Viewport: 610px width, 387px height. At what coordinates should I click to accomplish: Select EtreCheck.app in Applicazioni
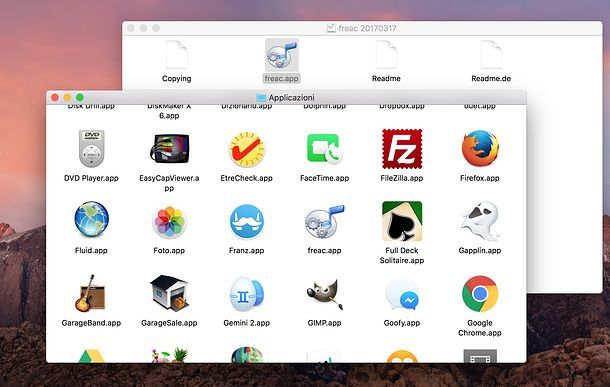pyautogui.click(x=247, y=149)
